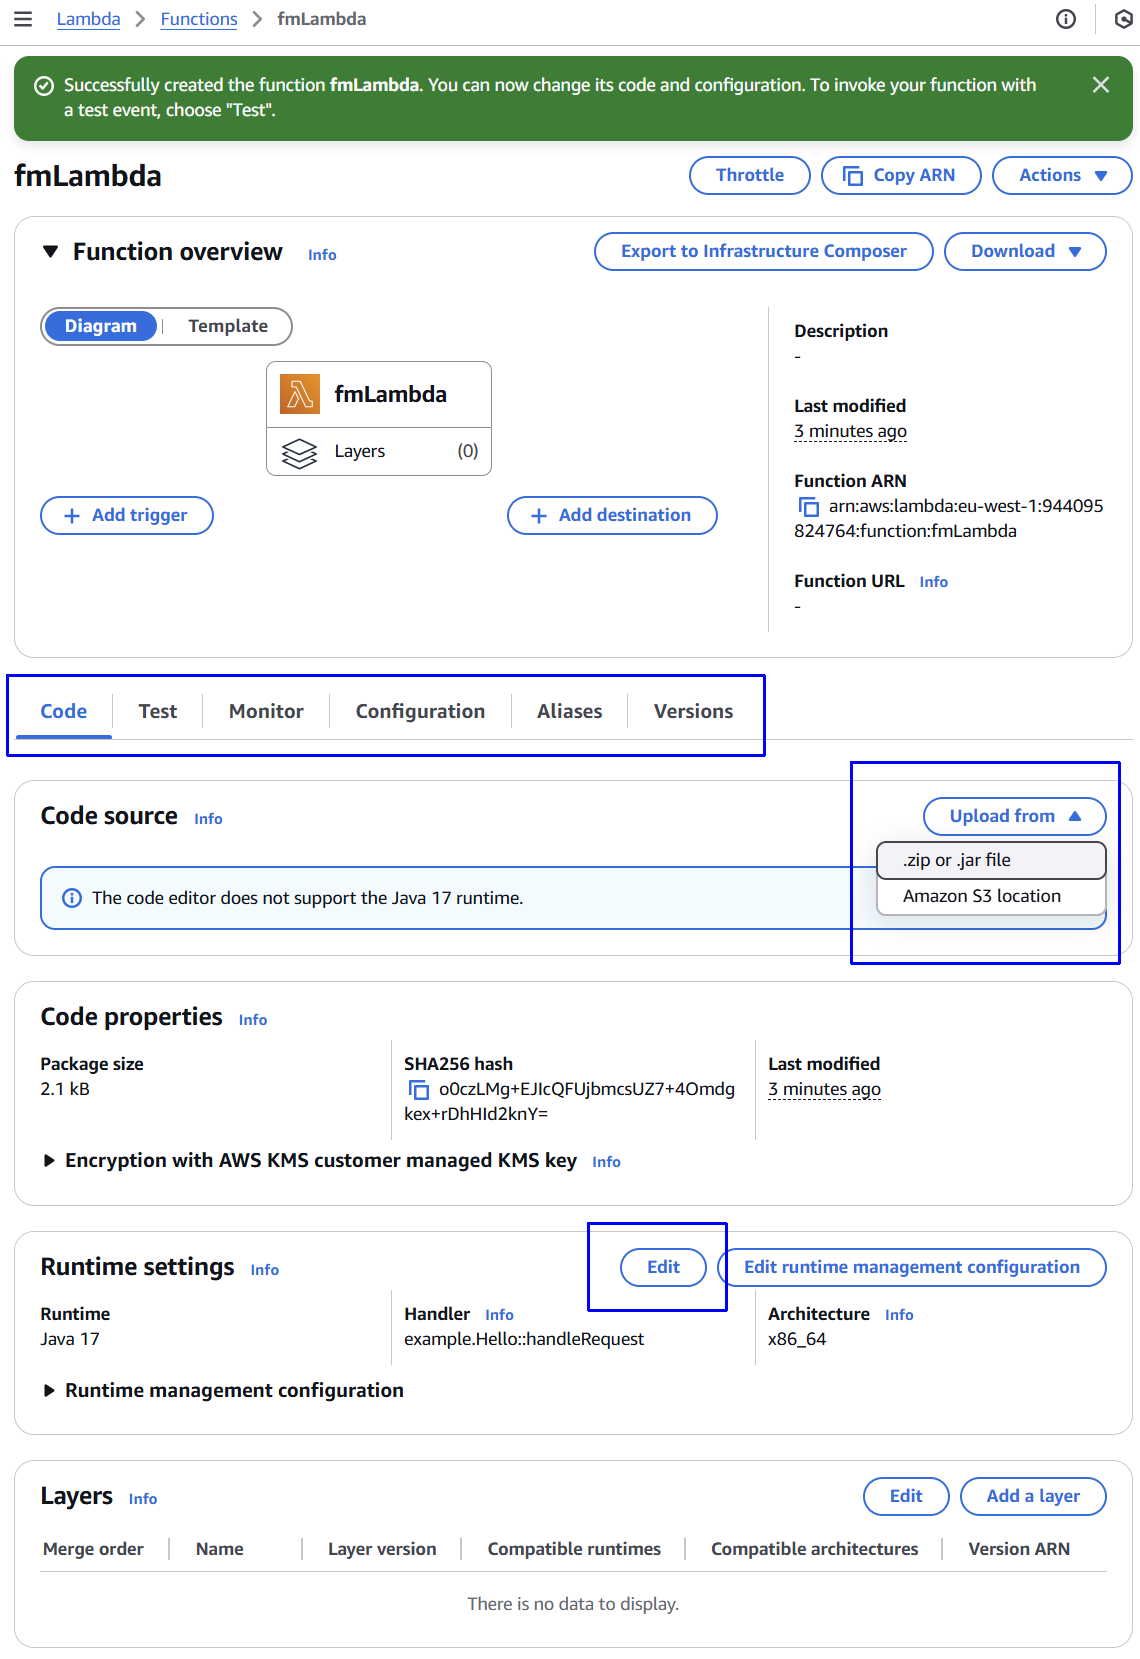Switch to the Code tab
The height and width of the screenshot is (1659, 1140).
(x=64, y=711)
